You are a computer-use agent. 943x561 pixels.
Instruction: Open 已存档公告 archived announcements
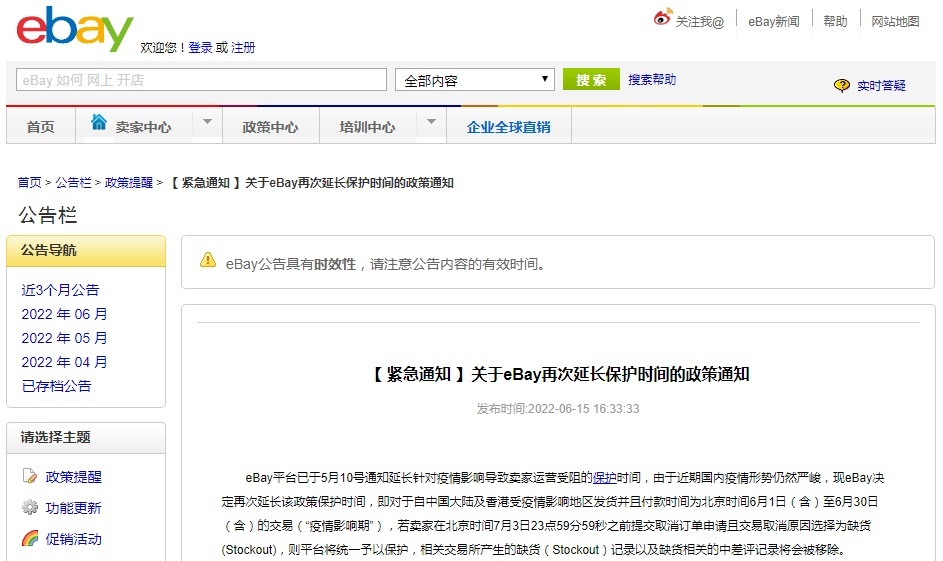(x=57, y=386)
